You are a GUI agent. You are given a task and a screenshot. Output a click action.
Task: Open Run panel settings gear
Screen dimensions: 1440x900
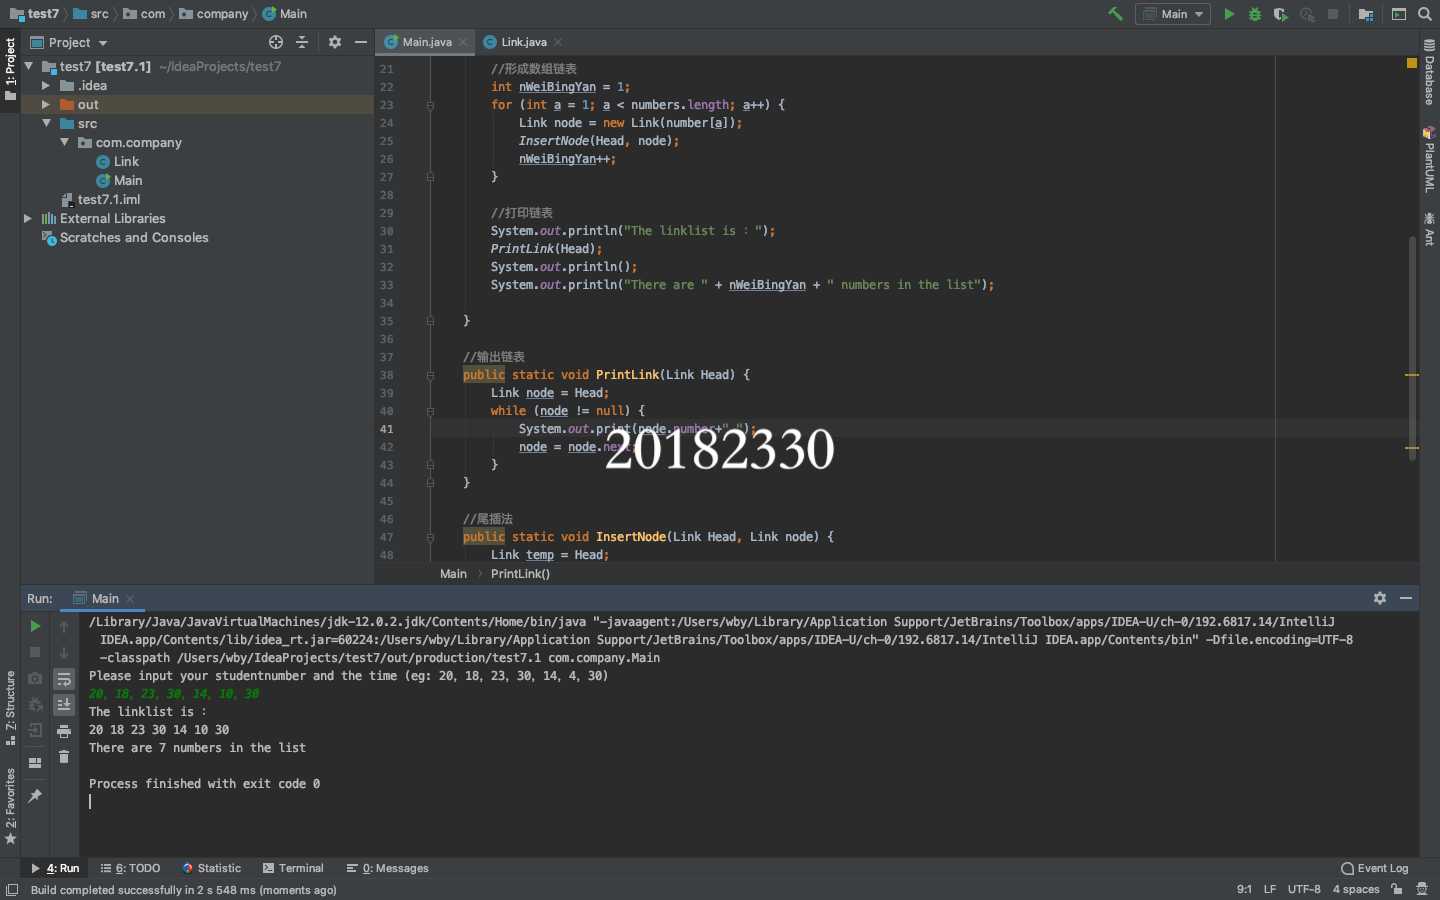[1380, 598]
